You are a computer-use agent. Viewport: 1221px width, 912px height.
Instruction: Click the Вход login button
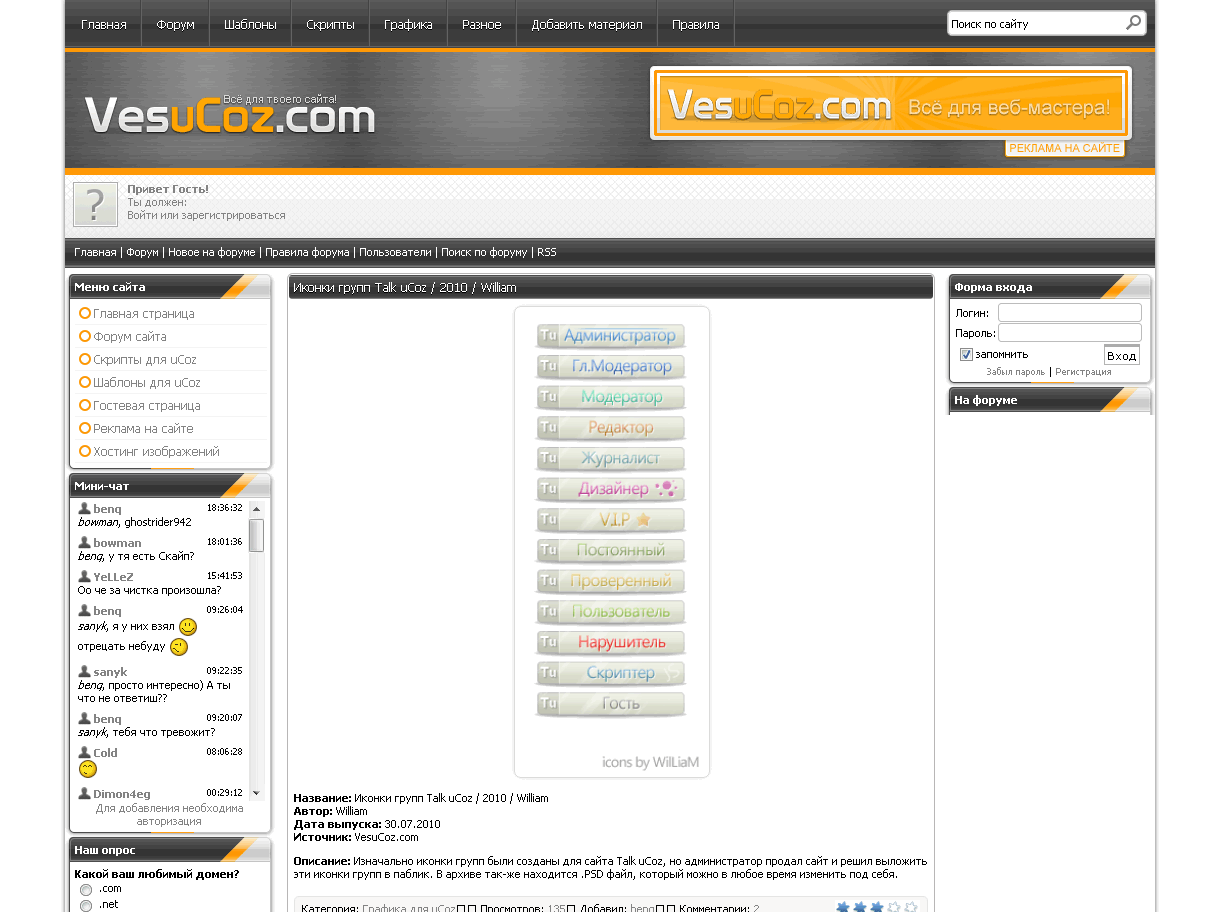click(x=1122, y=356)
